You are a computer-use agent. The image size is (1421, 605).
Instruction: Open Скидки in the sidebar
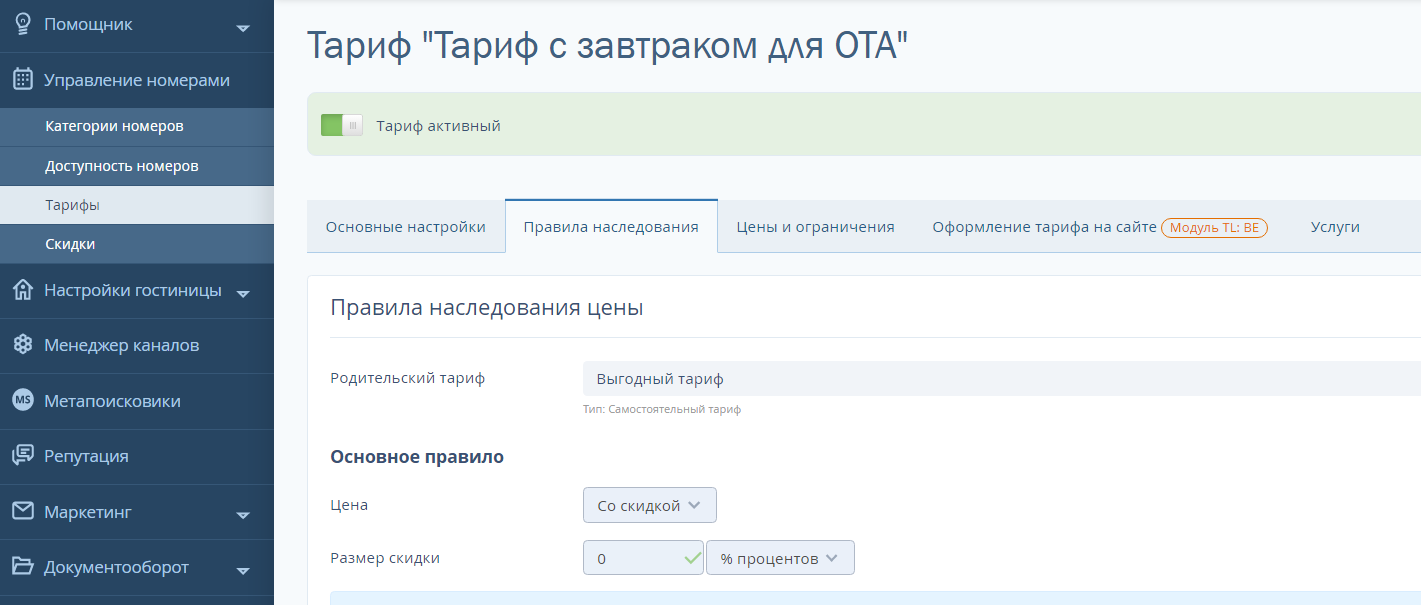coord(137,244)
